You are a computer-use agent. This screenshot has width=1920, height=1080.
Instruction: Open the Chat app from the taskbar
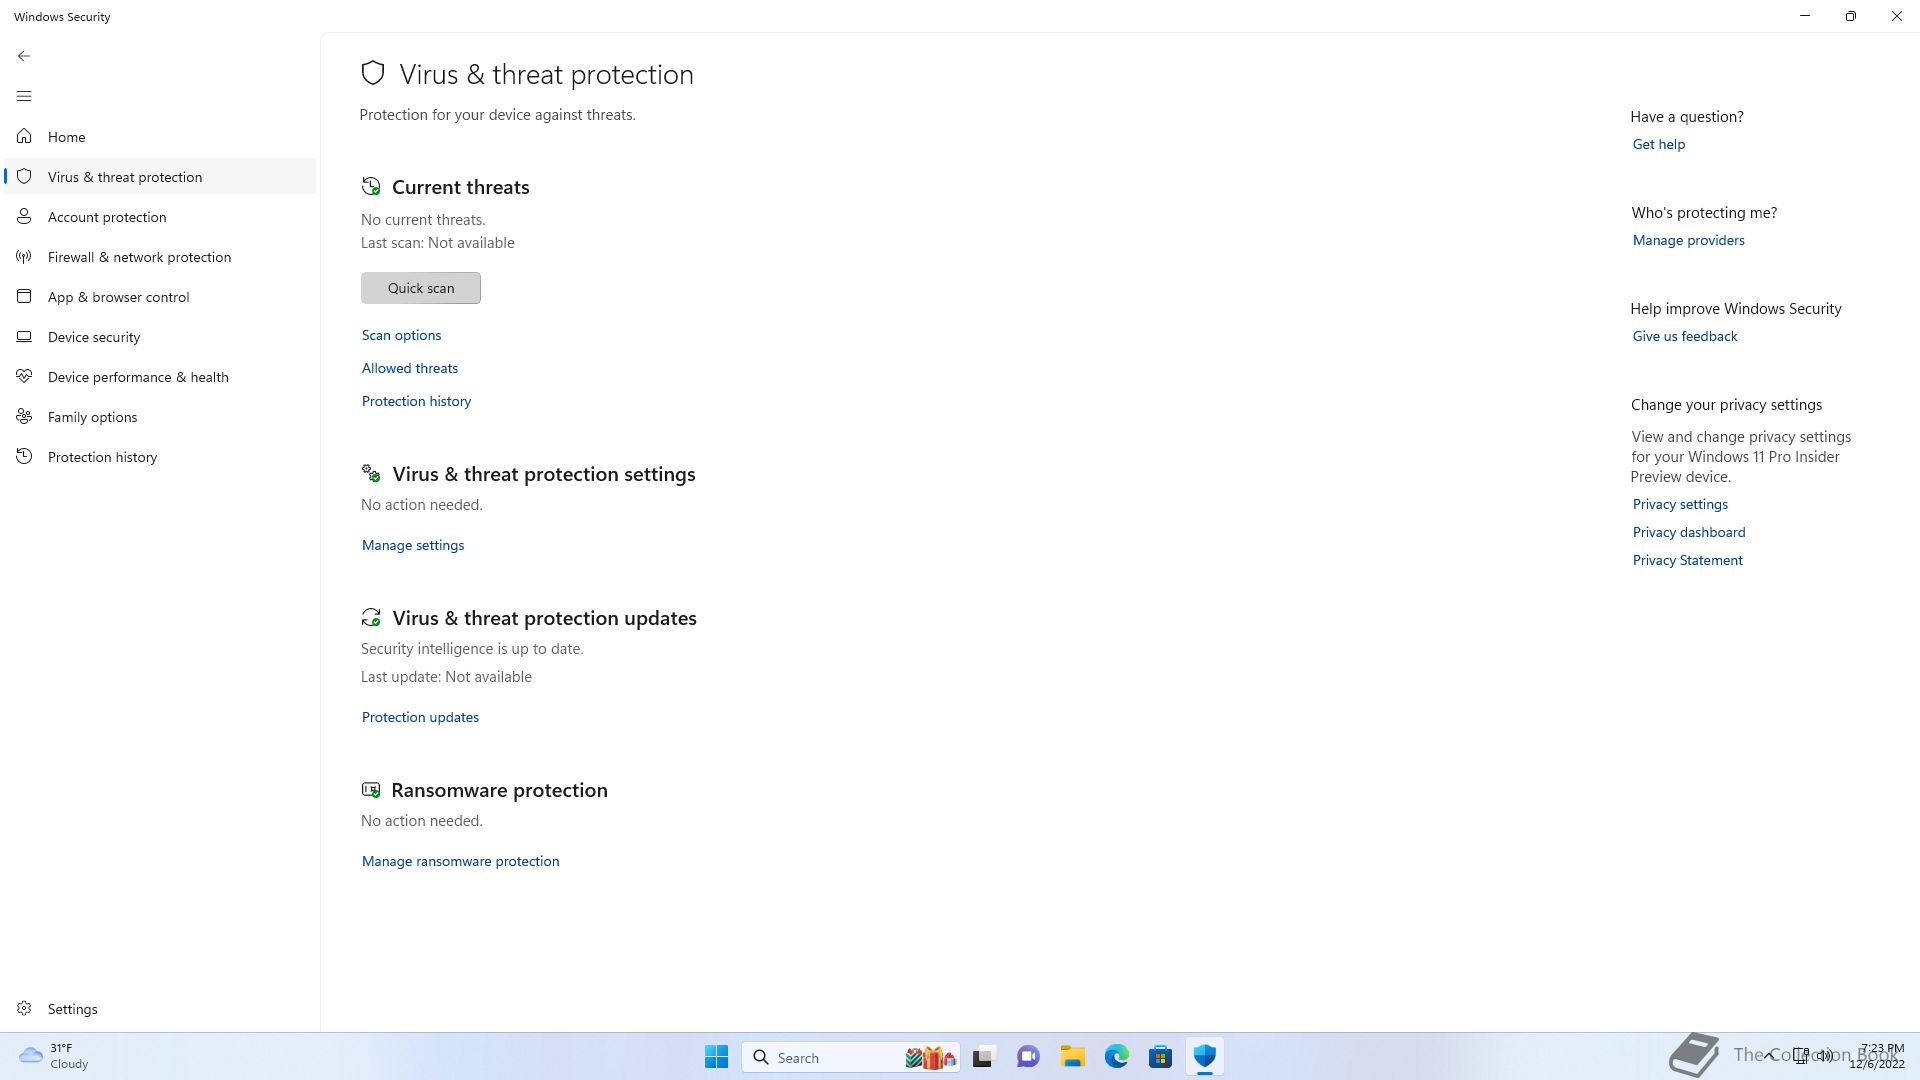[1028, 1057]
